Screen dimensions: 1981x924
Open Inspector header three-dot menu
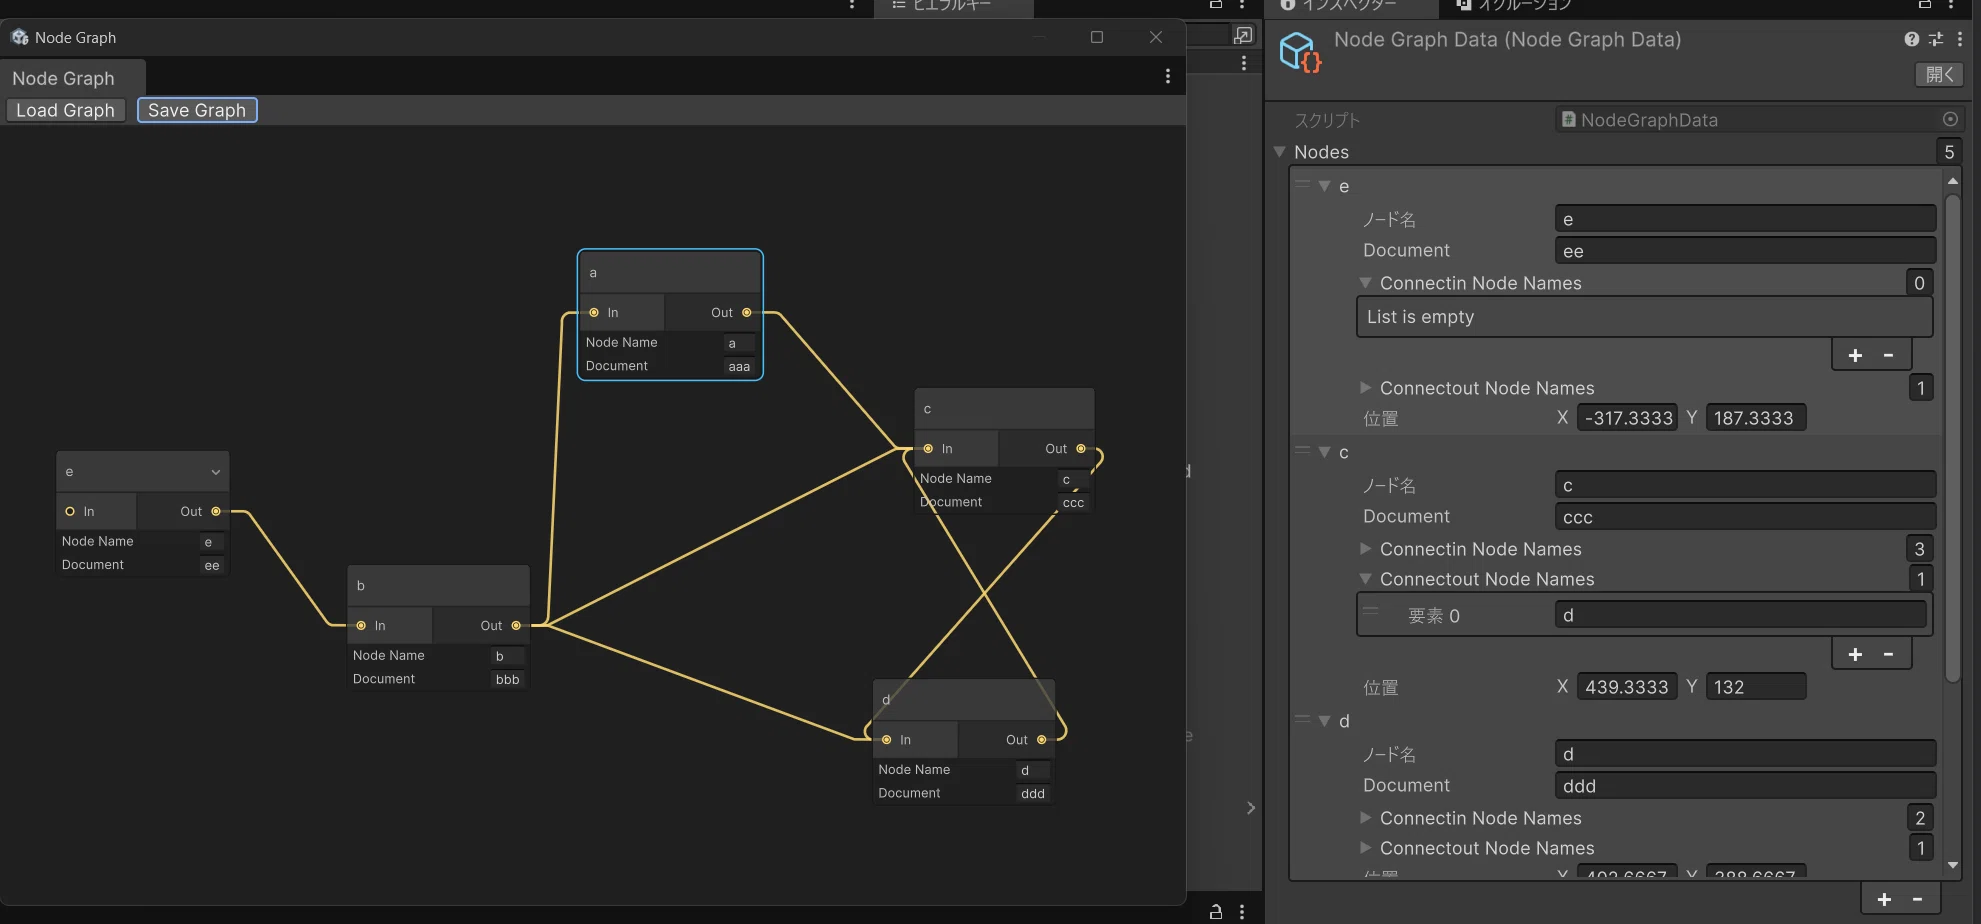1959,39
